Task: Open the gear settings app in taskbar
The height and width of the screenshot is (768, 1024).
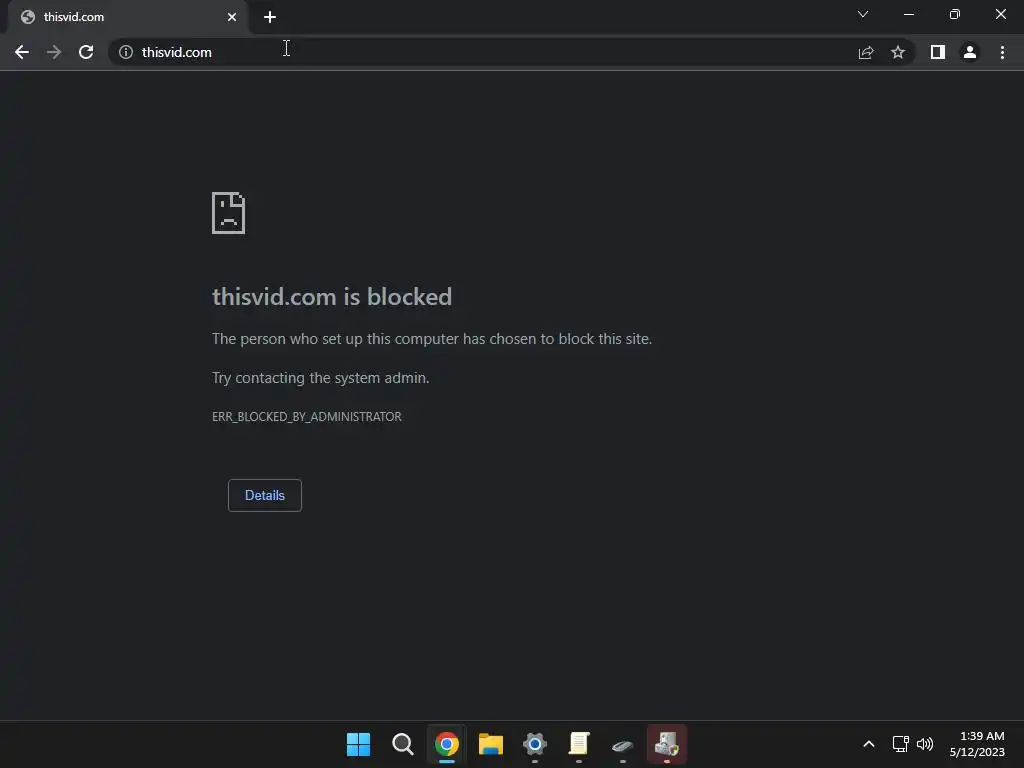Action: coord(535,744)
